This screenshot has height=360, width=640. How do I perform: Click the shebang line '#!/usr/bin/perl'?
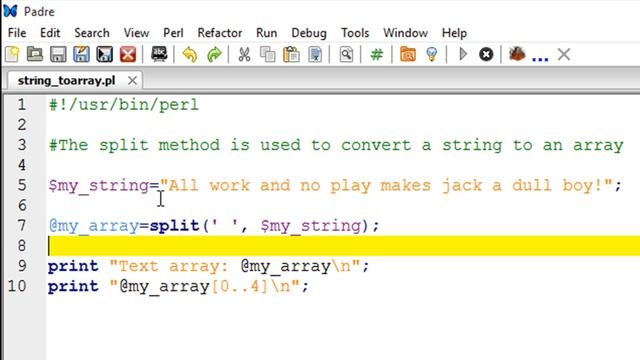pyautogui.click(x=124, y=105)
